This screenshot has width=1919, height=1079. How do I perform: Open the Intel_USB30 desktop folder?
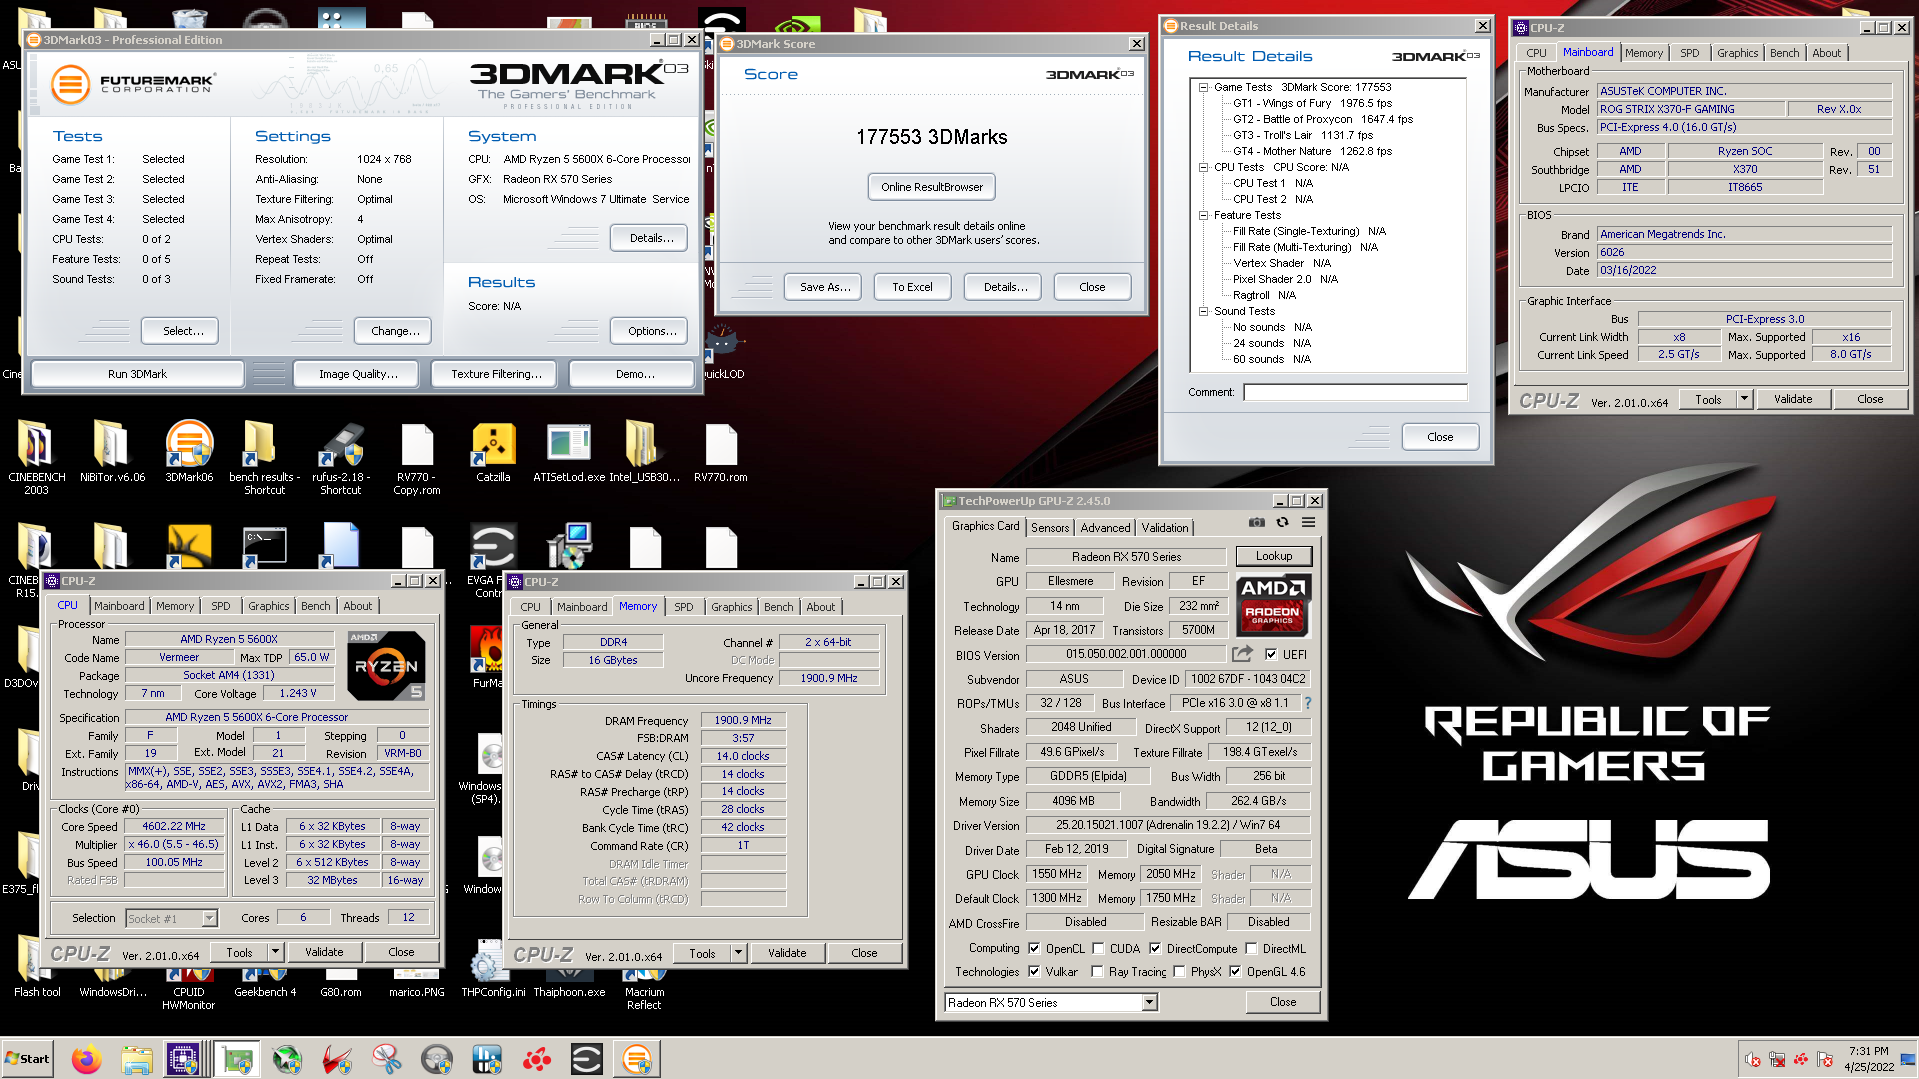click(644, 451)
